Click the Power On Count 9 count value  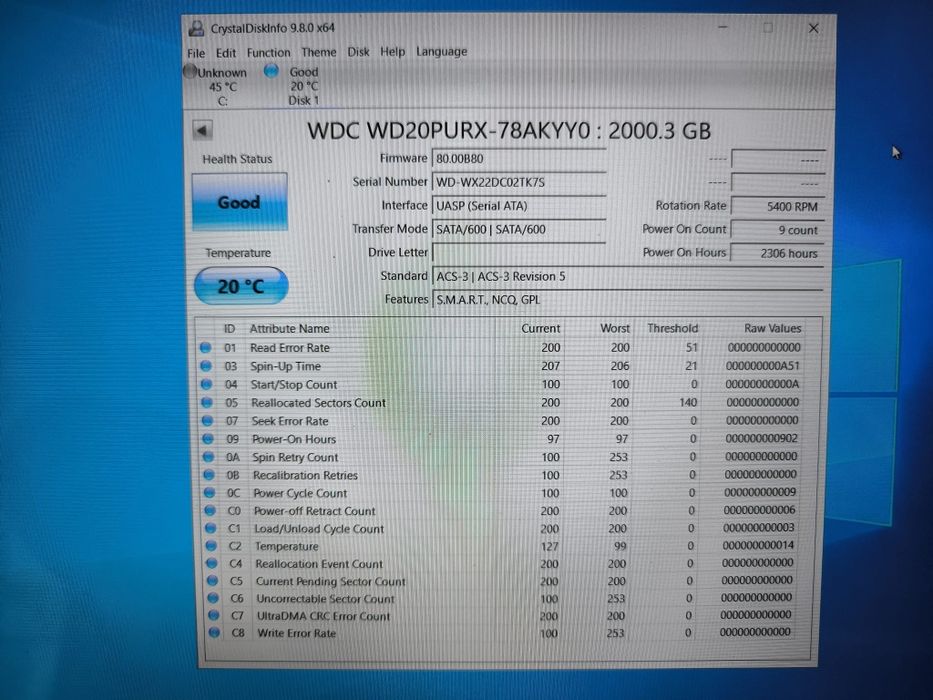click(778, 230)
